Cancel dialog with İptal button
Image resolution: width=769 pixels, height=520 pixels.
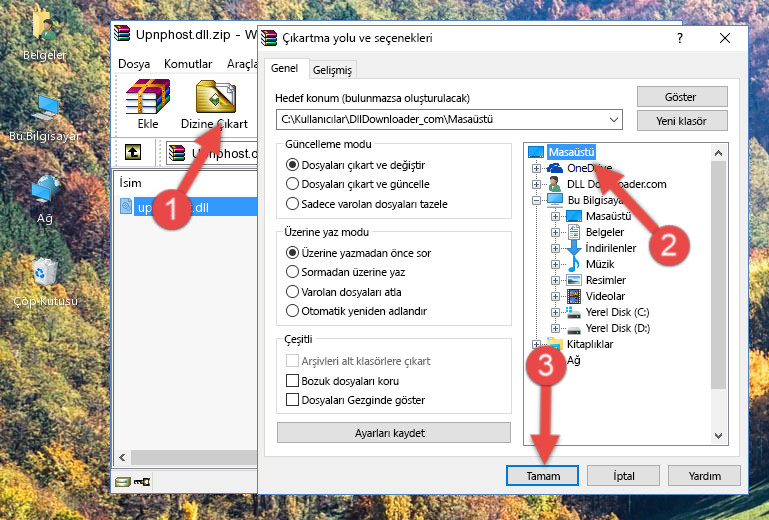(623, 476)
